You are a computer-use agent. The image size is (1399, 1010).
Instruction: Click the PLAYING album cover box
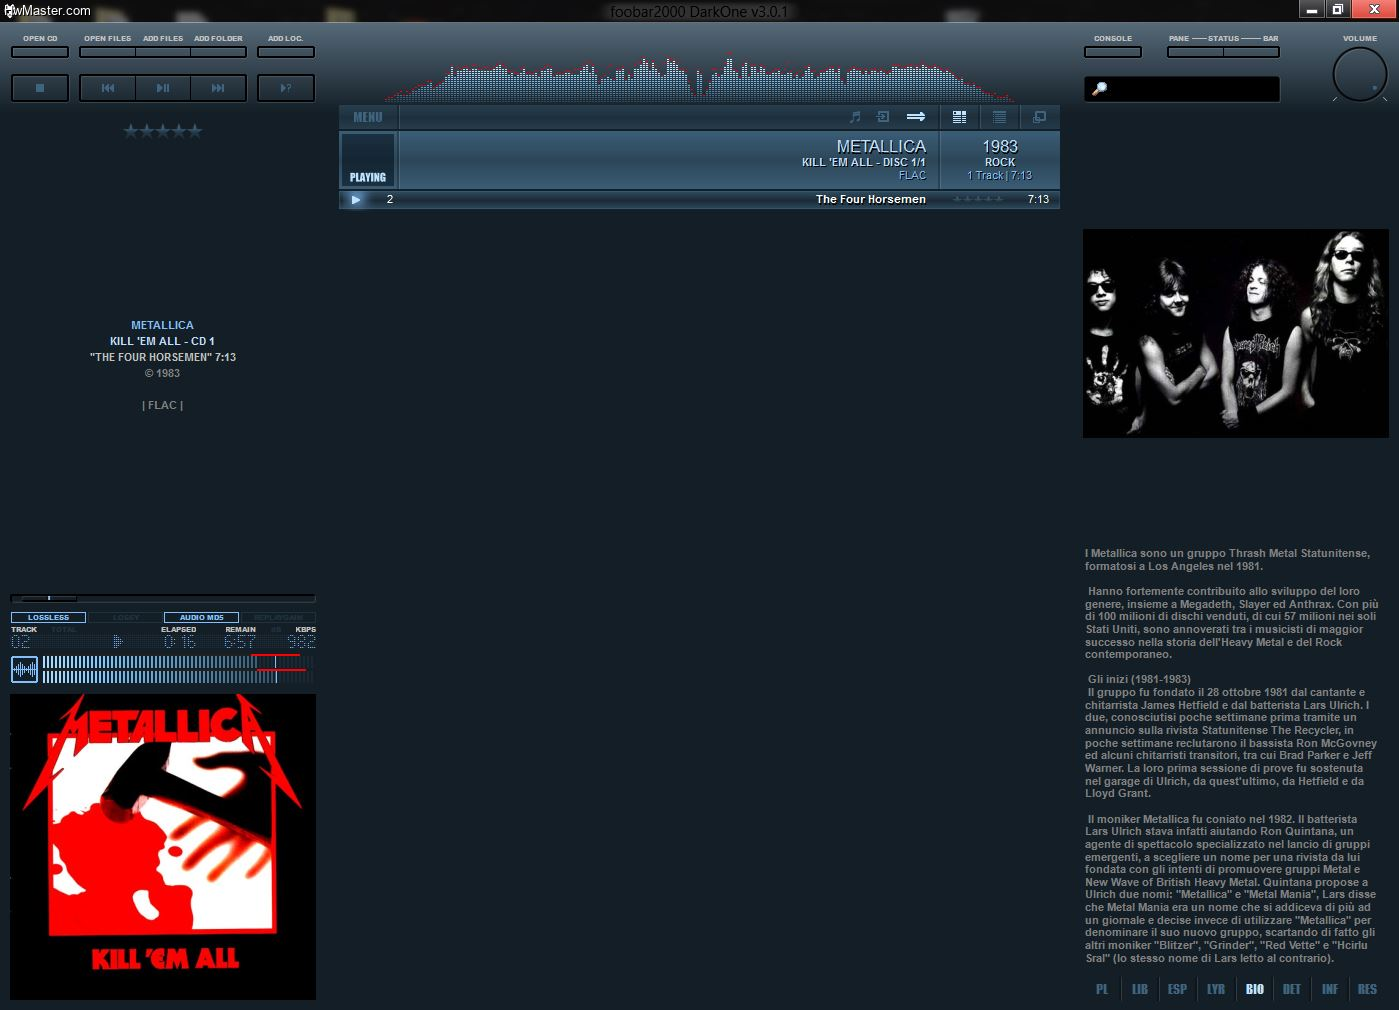click(368, 160)
